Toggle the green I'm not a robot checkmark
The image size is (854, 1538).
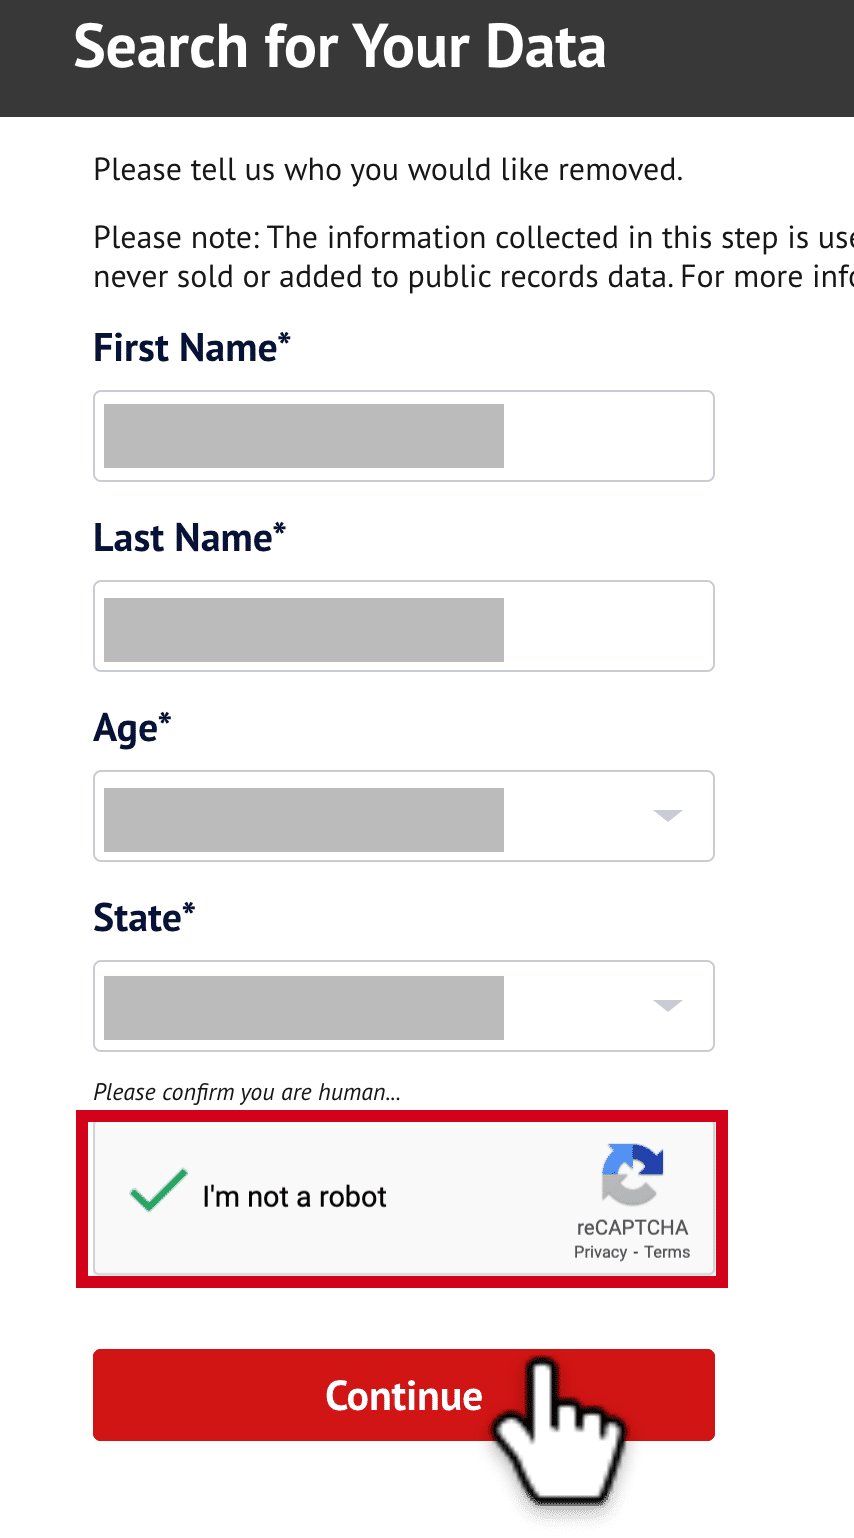point(158,1191)
